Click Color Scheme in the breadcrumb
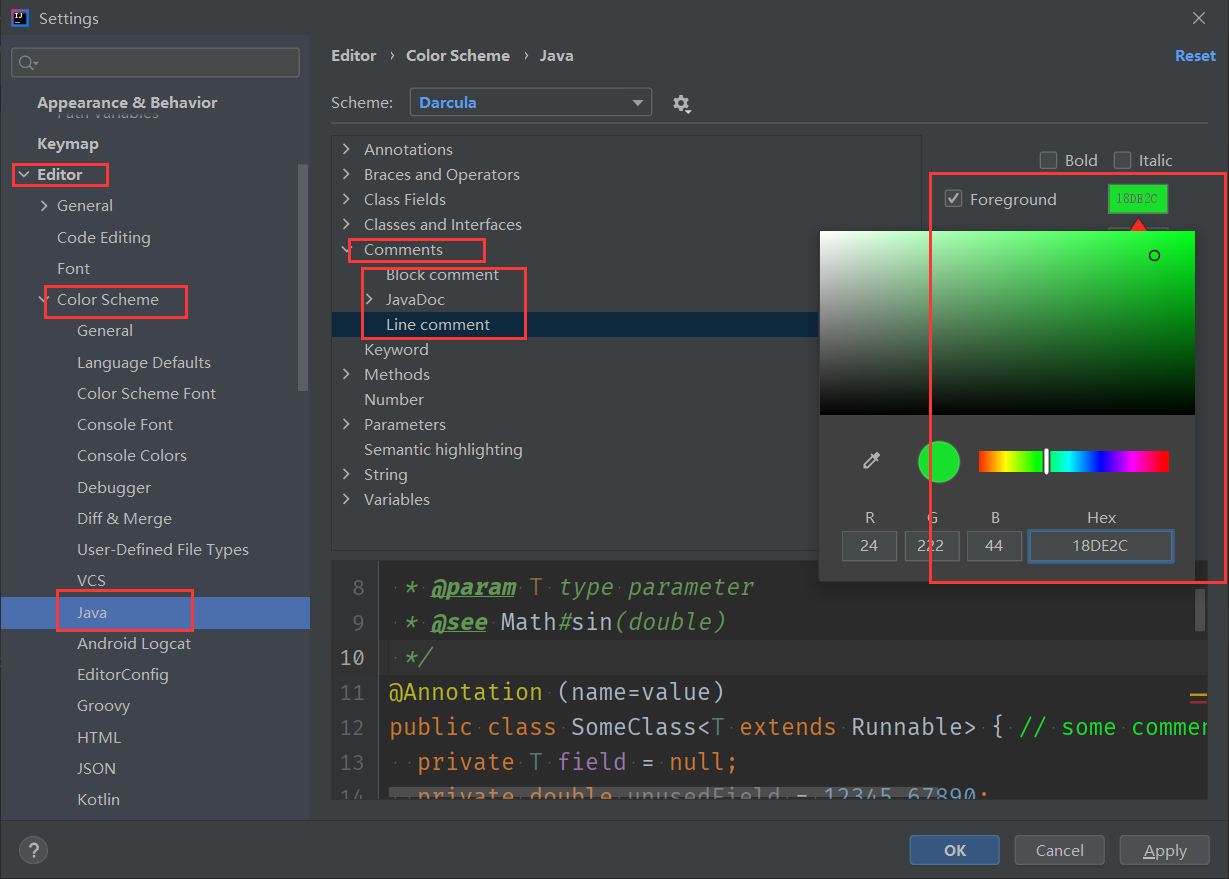1229x879 pixels. [458, 56]
